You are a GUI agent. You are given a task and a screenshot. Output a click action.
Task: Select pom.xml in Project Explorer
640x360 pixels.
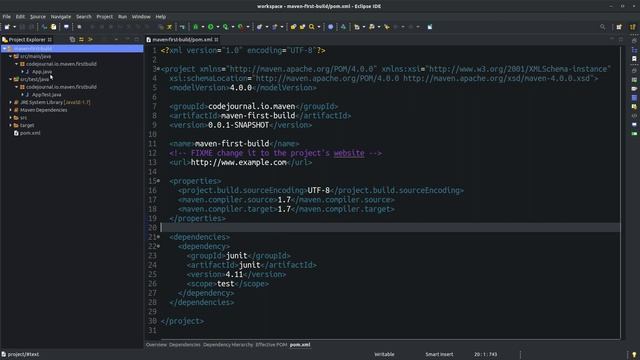[x=30, y=133]
